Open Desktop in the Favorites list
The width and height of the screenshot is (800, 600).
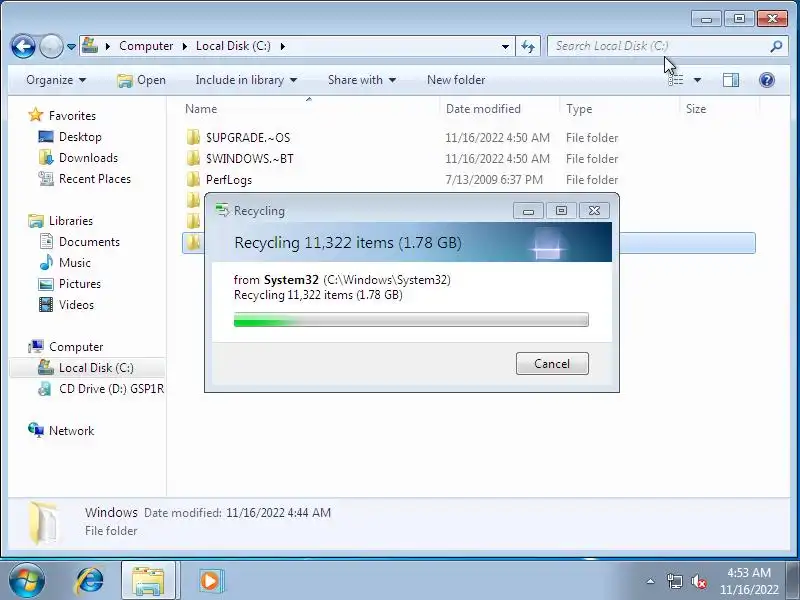coord(80,137)
